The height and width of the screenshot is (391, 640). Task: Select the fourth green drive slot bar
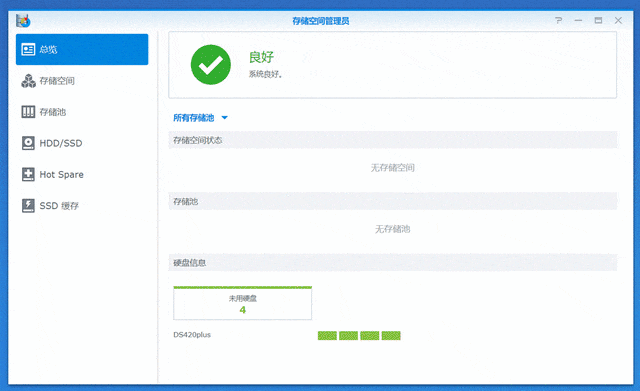(x=391, y=335)
